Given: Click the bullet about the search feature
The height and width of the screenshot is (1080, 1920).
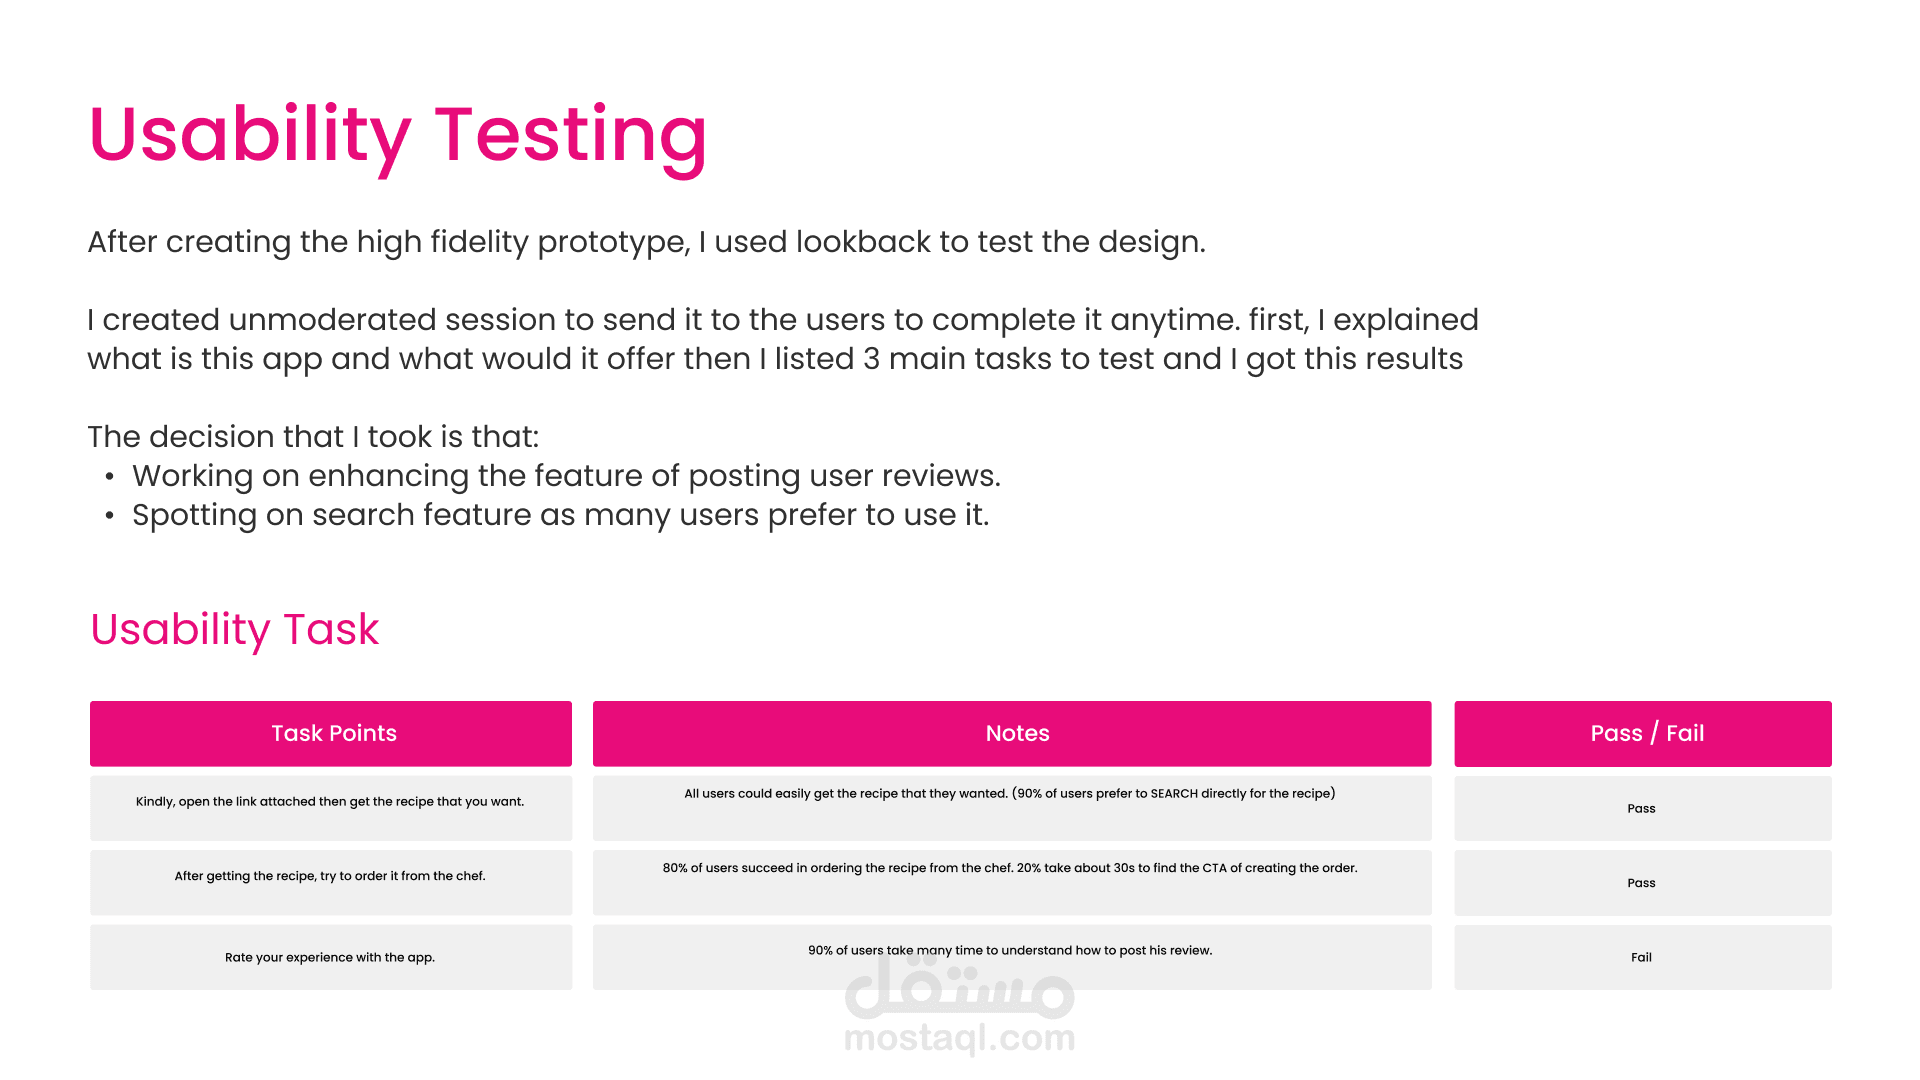Looking at the screenshot, I should coord(561,515).
